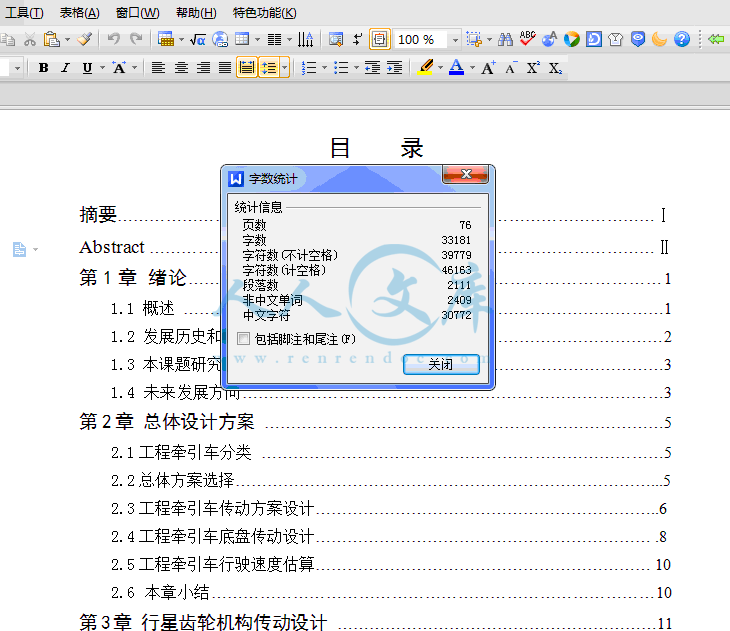The height and width of the screenshot is (631, 730).
Task: Toggle the line spacing button
Action: point(269,68)
